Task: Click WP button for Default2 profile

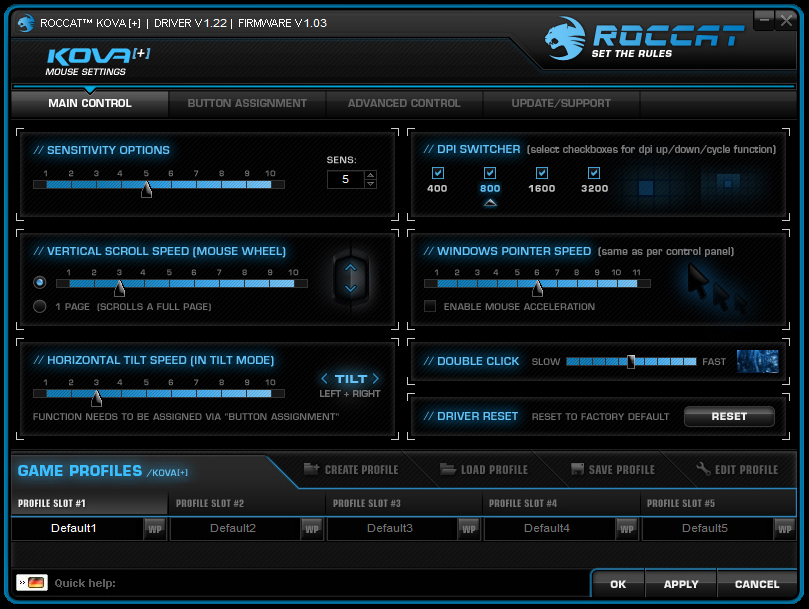Action: 312,529
